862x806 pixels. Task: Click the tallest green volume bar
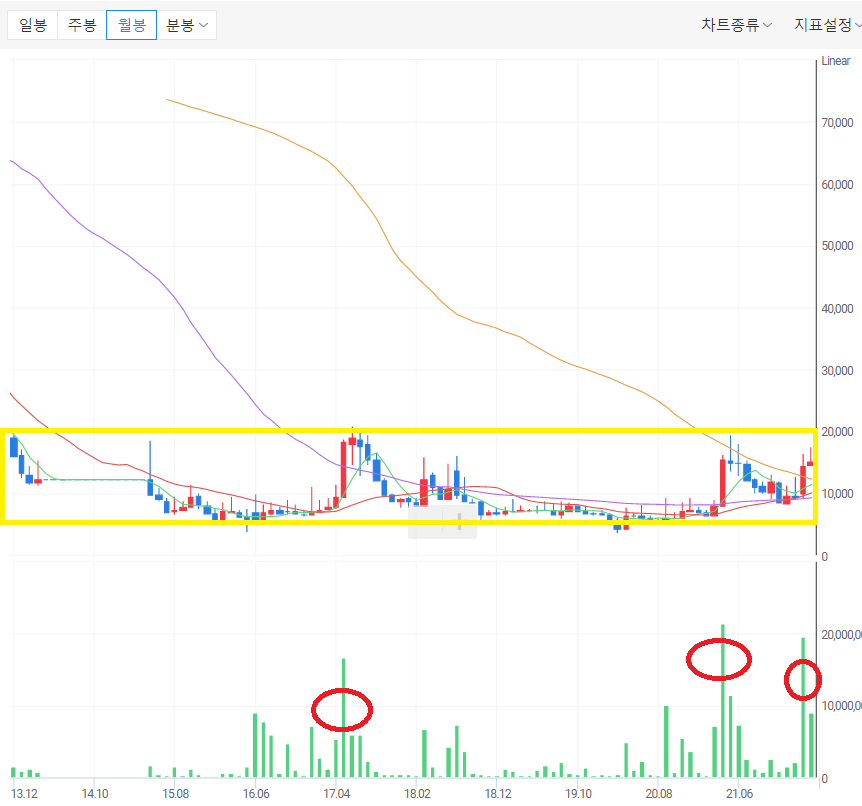(723, 700)
